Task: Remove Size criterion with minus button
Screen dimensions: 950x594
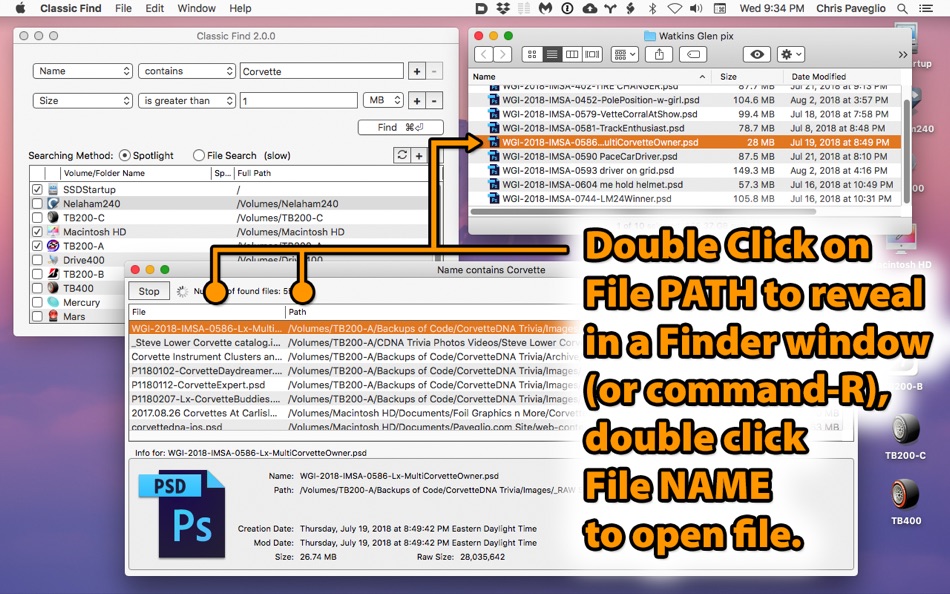Action: [434, 101]
